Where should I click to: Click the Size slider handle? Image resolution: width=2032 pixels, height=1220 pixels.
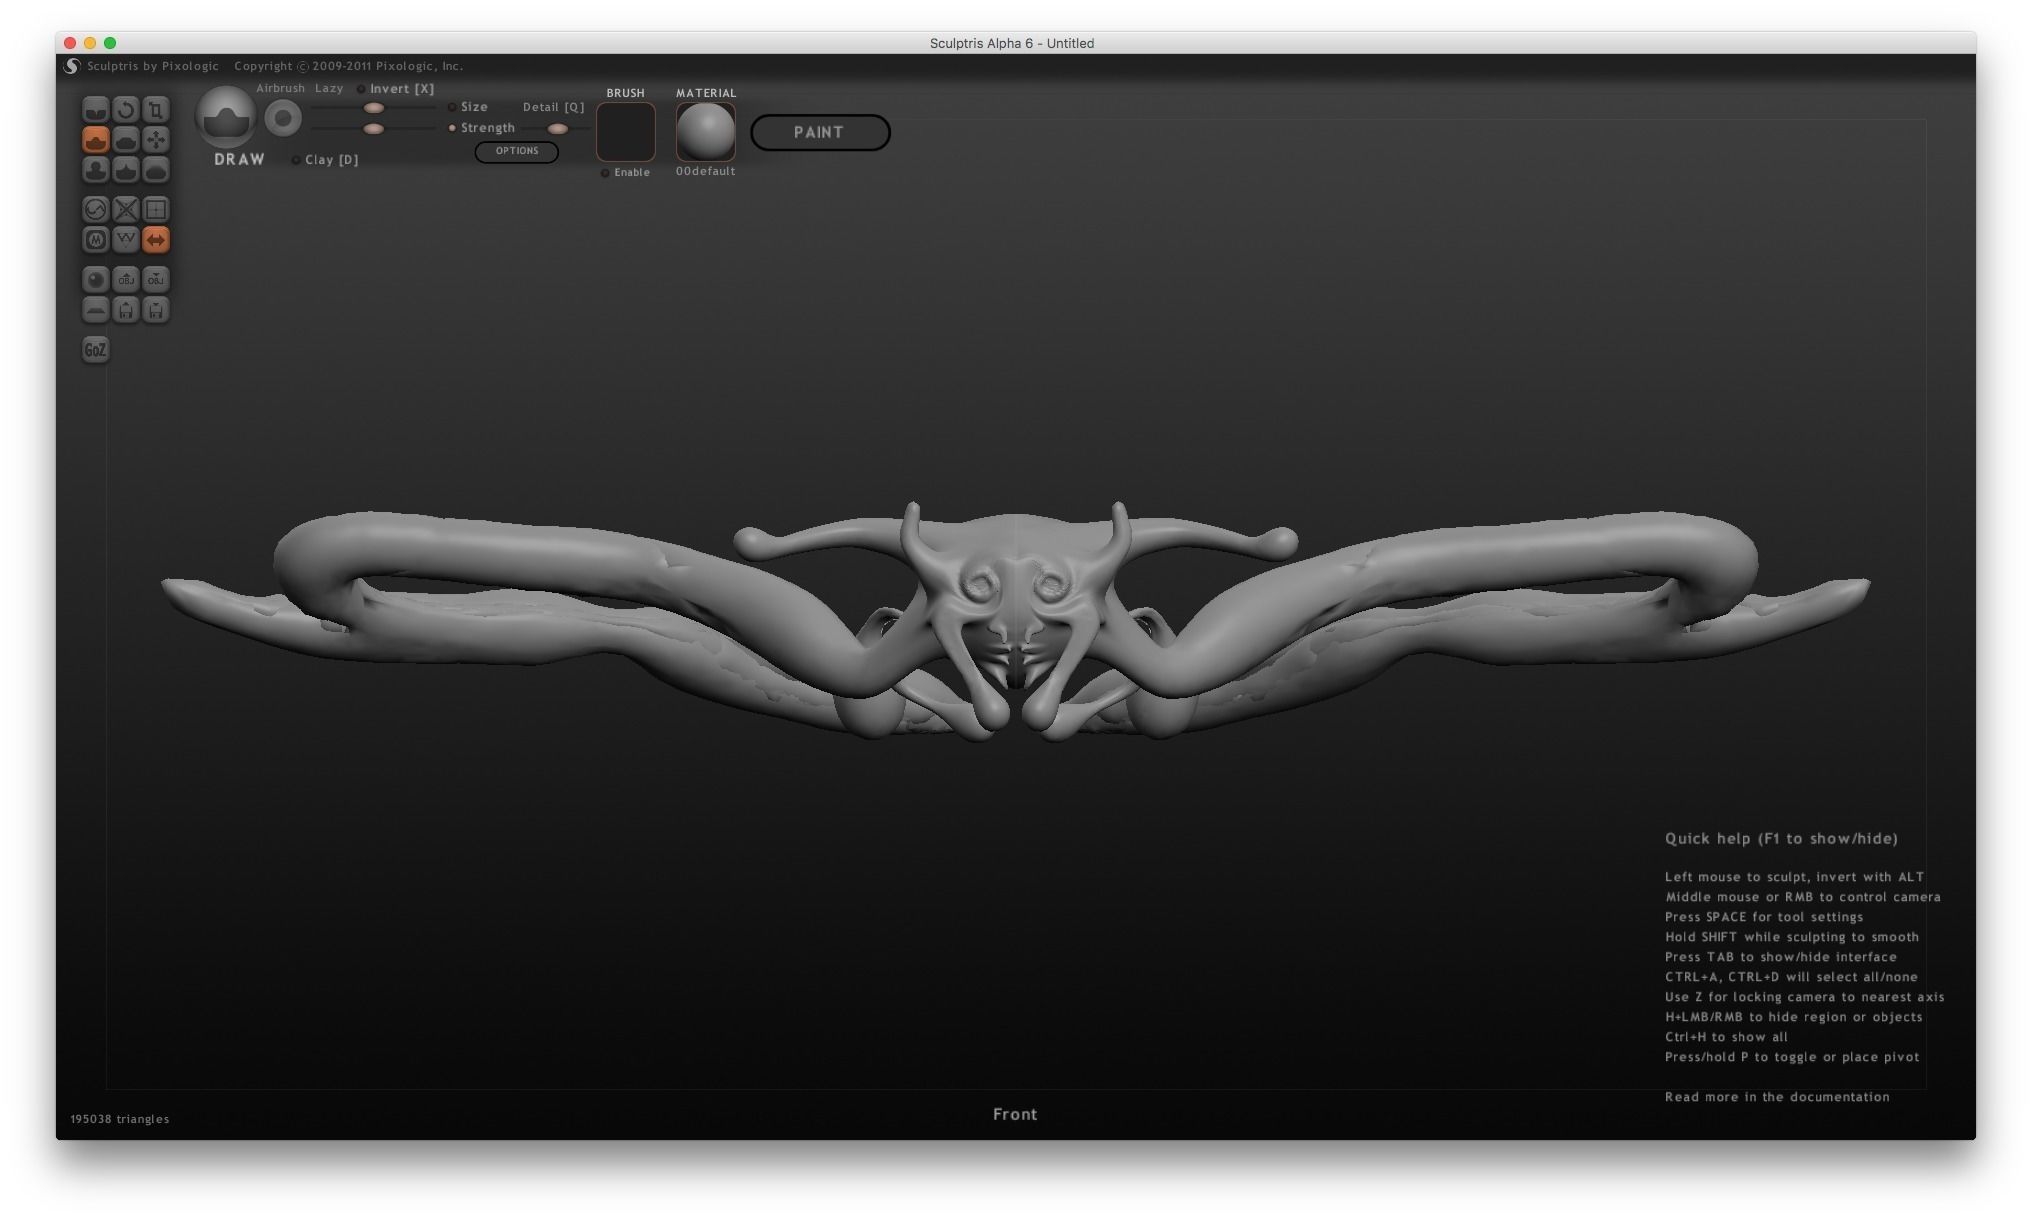(x=374, y=108)
